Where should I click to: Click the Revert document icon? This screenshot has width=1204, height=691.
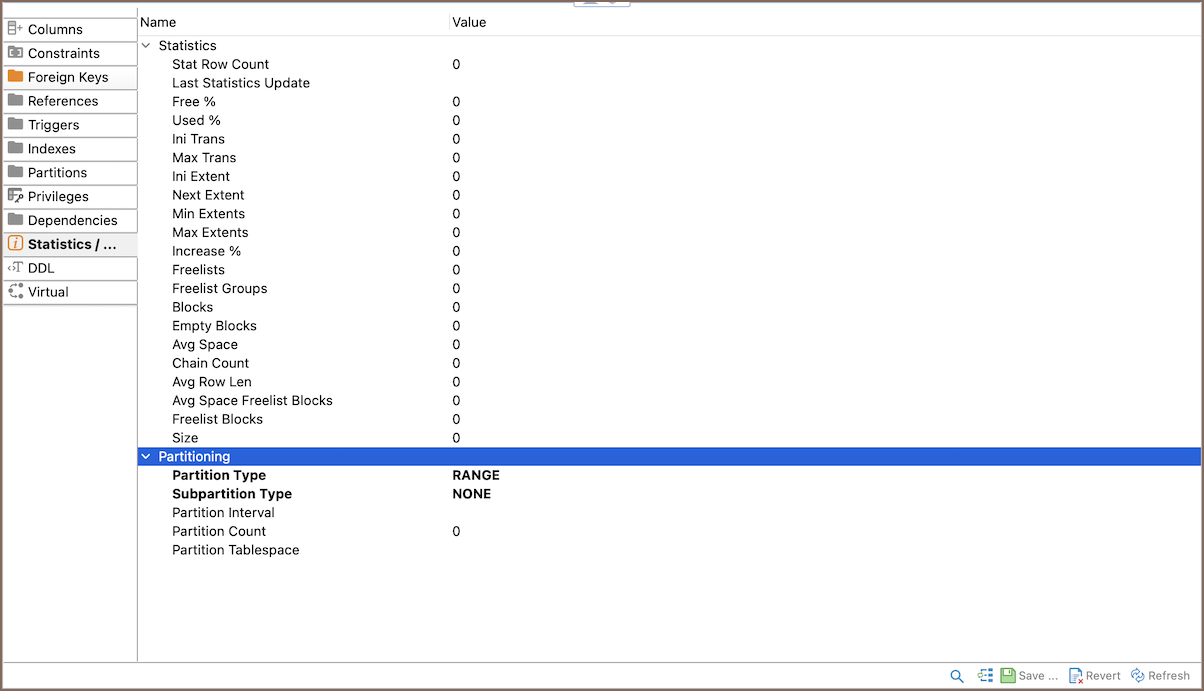(1076, 676)
